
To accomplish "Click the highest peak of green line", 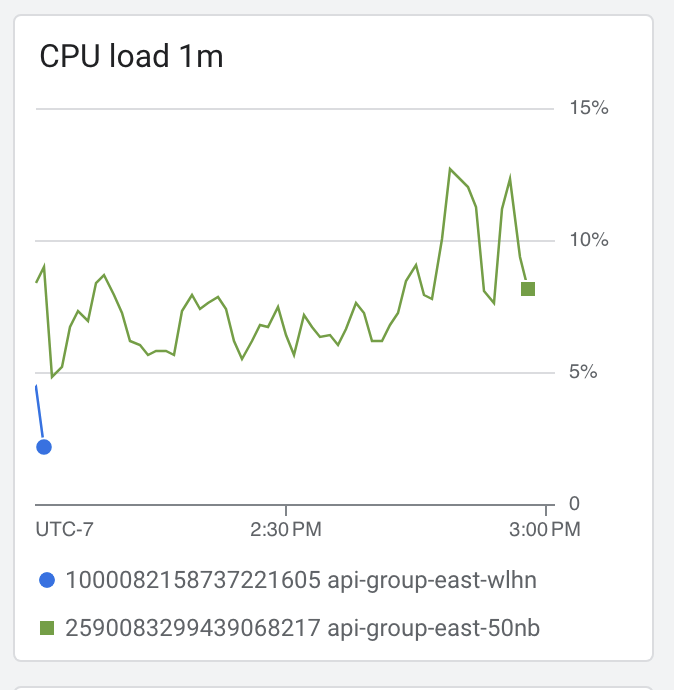I will (450, 169).
